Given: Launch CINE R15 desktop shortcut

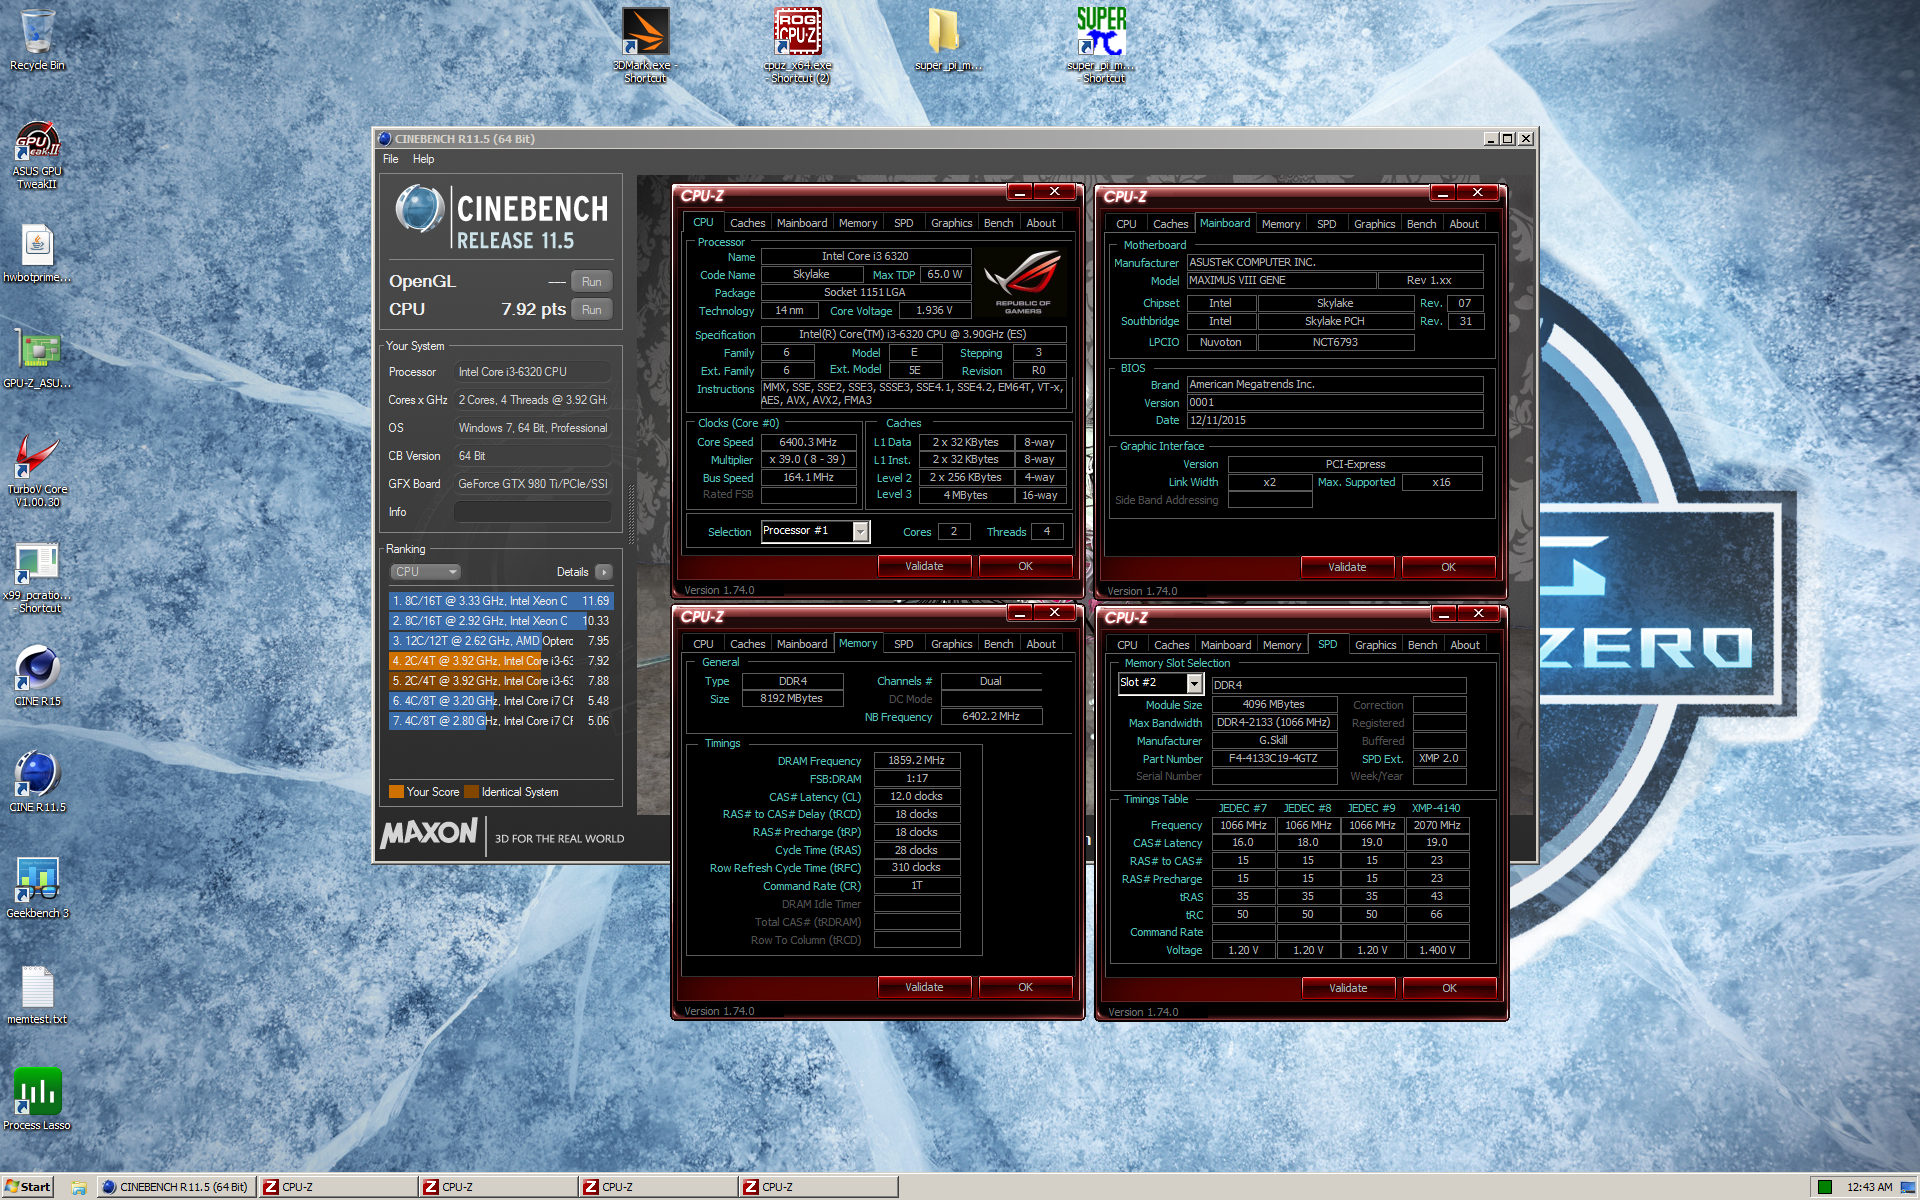Looking at the screenshot, I should pyautogui.click(x=37, y=677).
